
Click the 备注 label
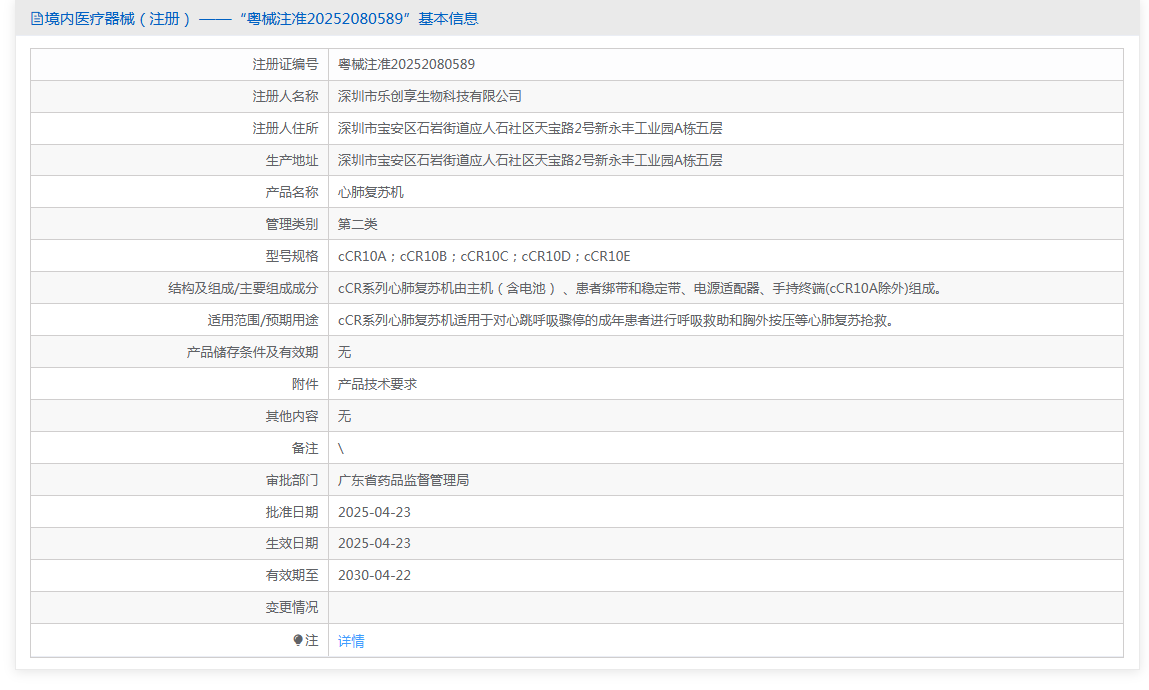tap(305, 448)
